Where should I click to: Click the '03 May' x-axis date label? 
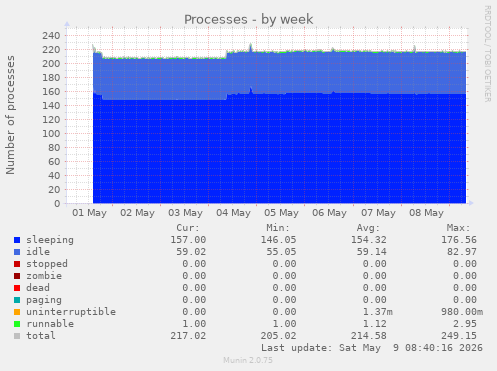(185, 213)
